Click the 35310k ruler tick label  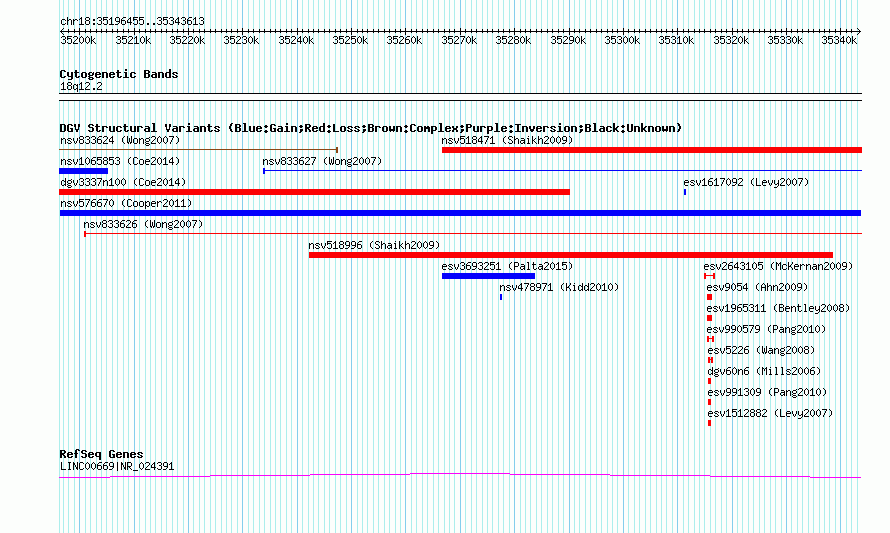click(x=676, y=40)
